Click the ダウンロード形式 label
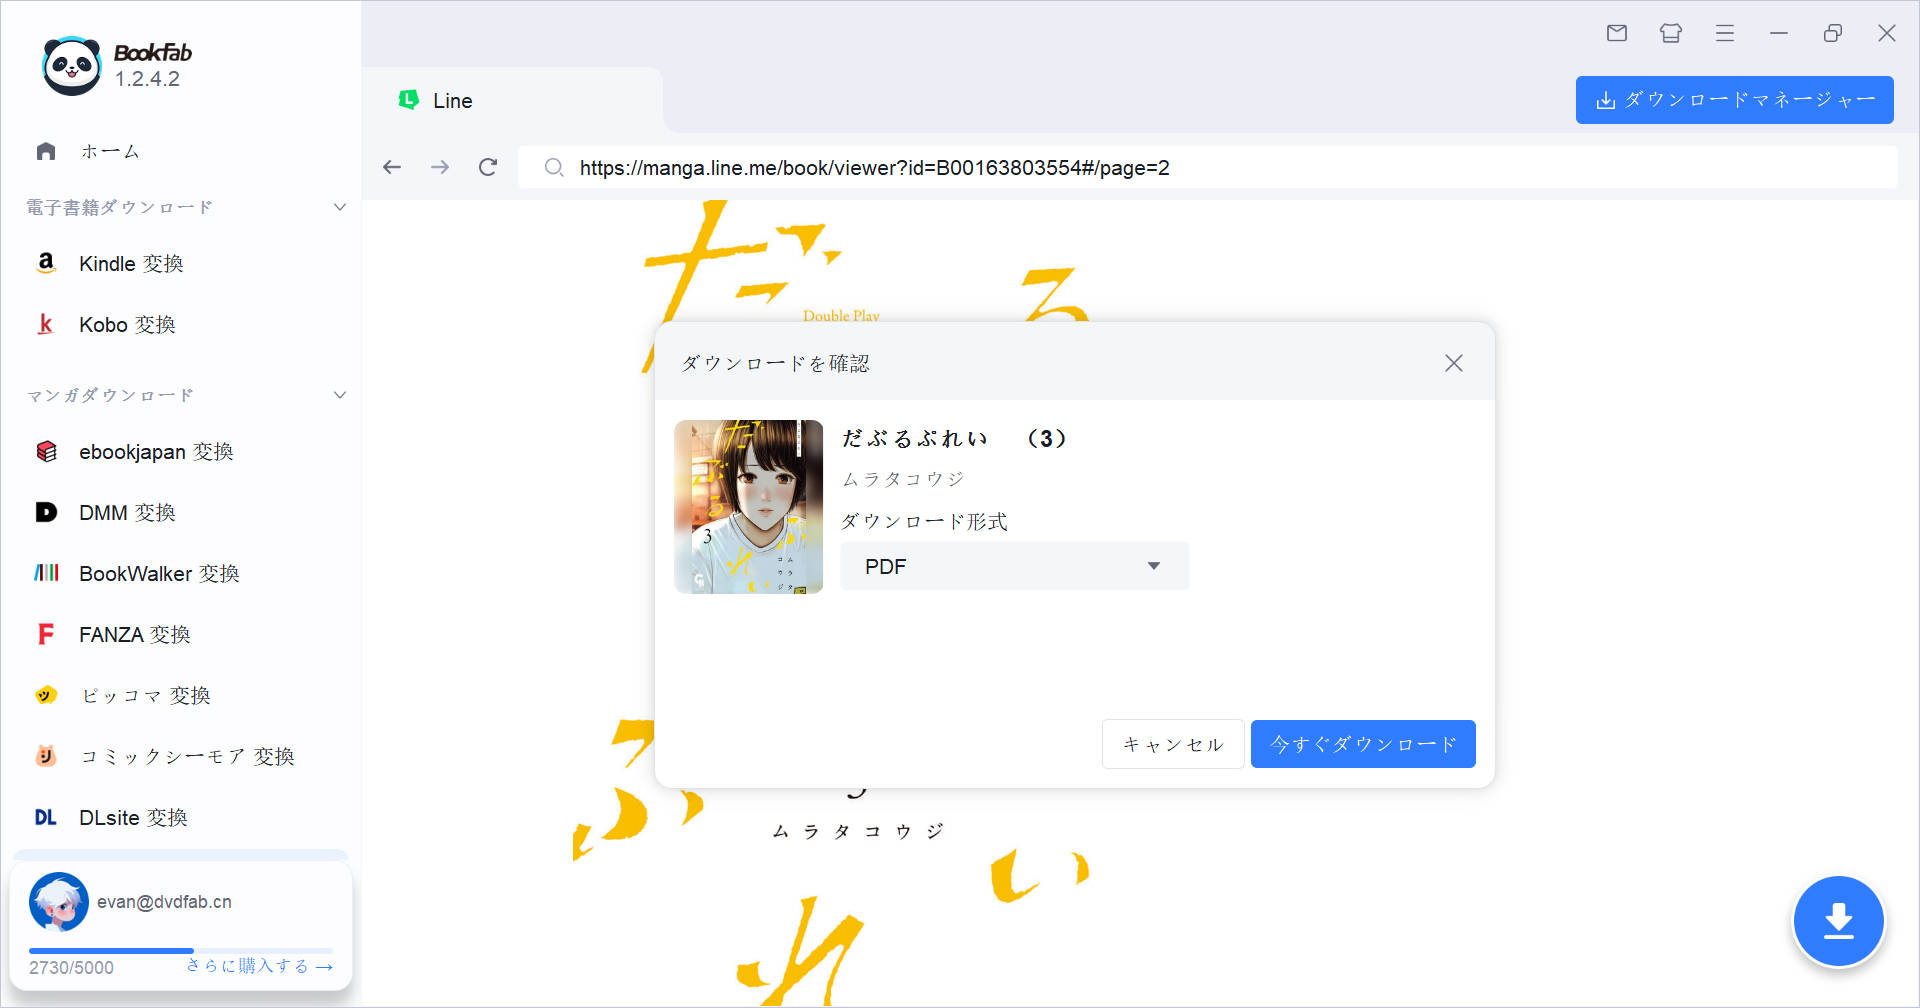The image size is (1920, 1008). (x=924, y=521)
